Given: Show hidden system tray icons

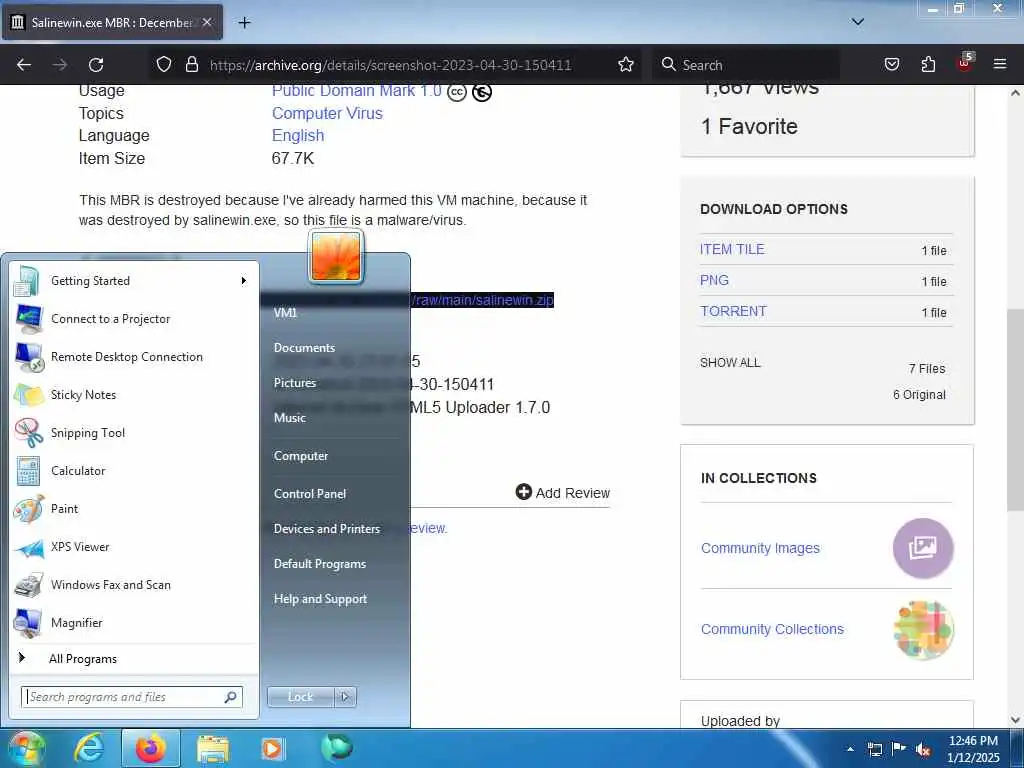Looking at the screenshot, I should (x=850, y=749).
